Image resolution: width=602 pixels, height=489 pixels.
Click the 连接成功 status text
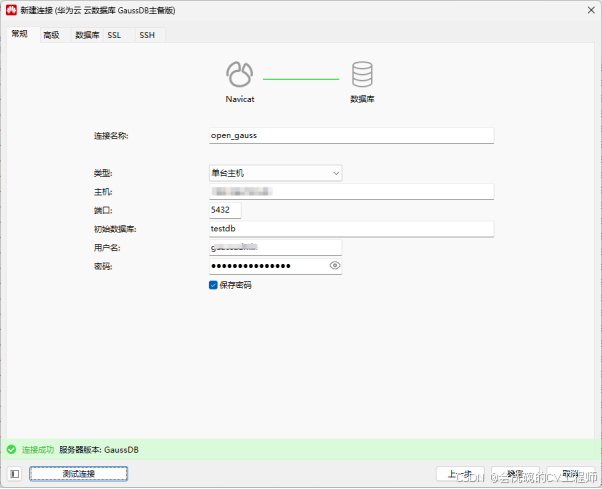point(38,449)
